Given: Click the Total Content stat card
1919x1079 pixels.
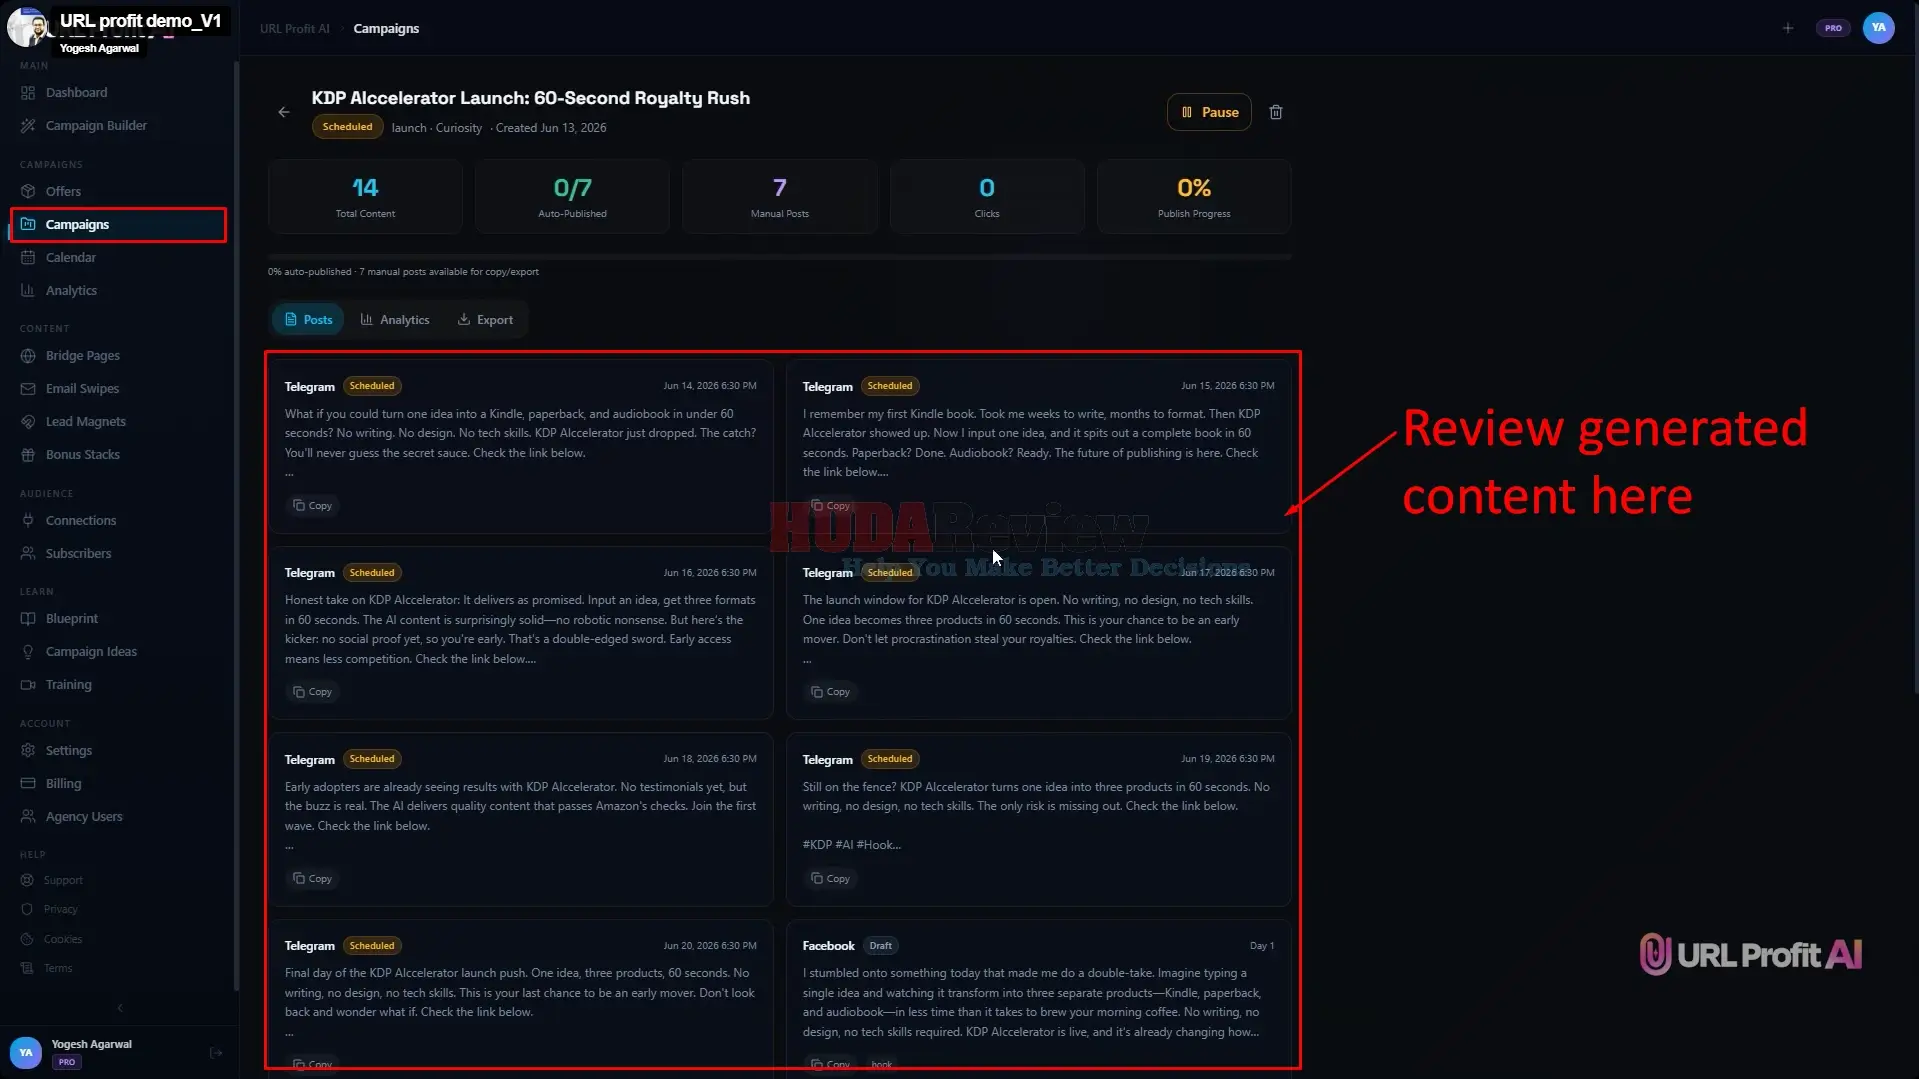Looking at the screenshot, I should [x=365, y=196].
